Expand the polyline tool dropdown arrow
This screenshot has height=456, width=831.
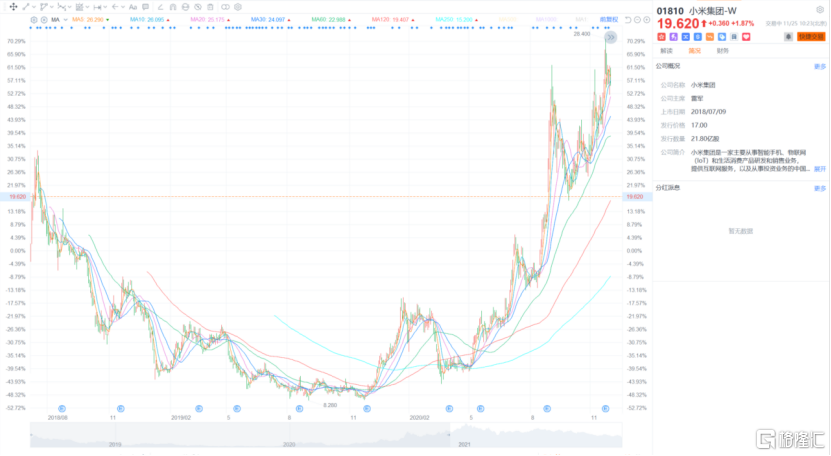pos(51,7)
